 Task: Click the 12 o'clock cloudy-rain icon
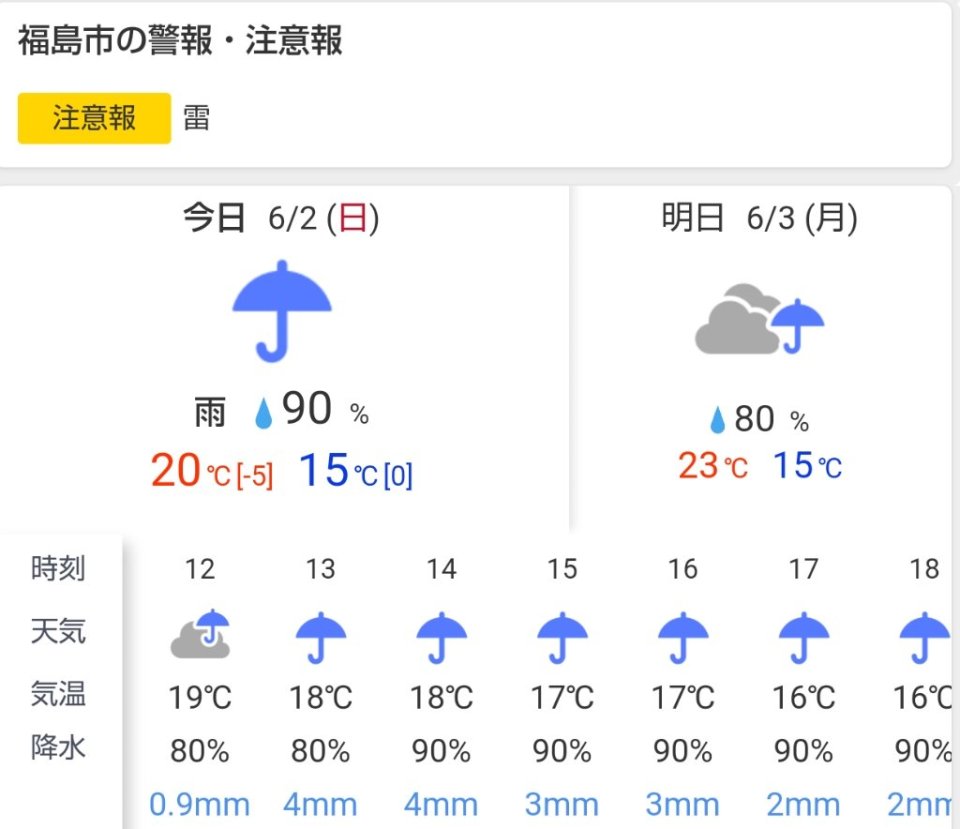(200, 634)
